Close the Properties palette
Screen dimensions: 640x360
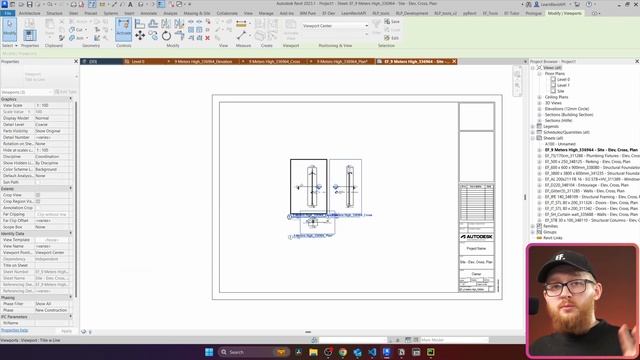click(76, 62)
